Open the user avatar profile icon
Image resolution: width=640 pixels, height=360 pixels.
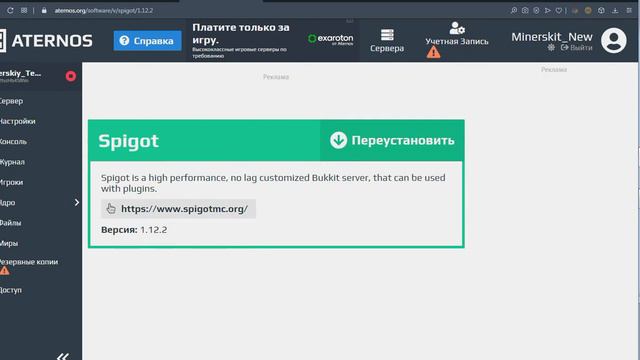613,40
